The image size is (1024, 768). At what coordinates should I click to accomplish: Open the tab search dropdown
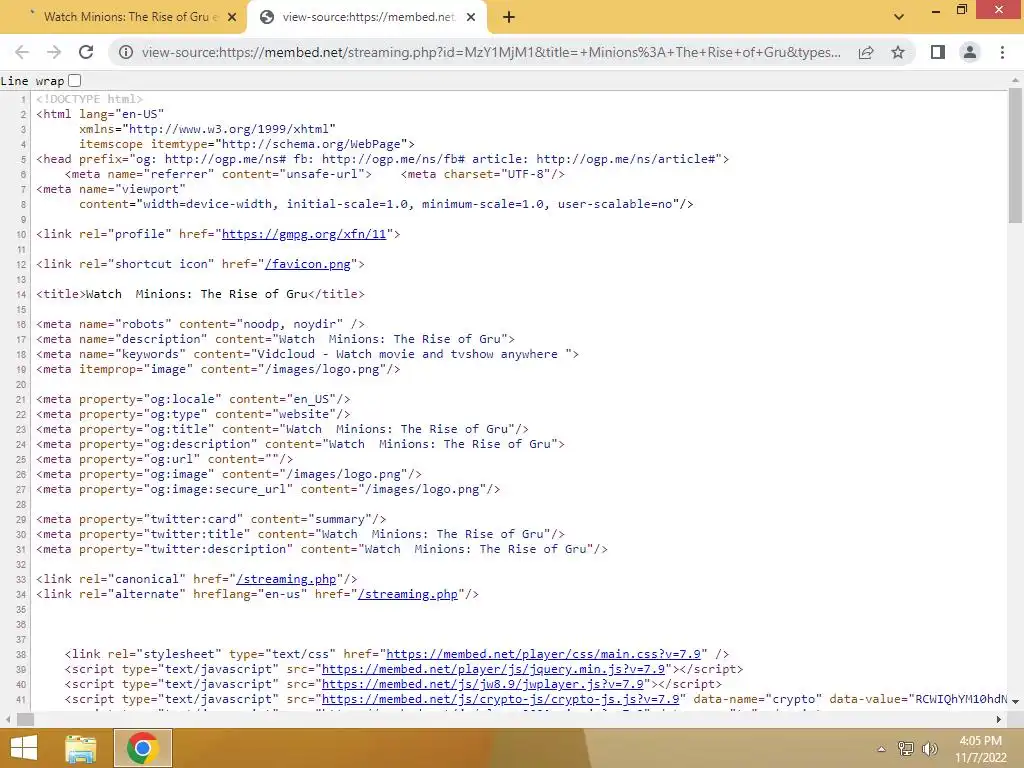899,17
